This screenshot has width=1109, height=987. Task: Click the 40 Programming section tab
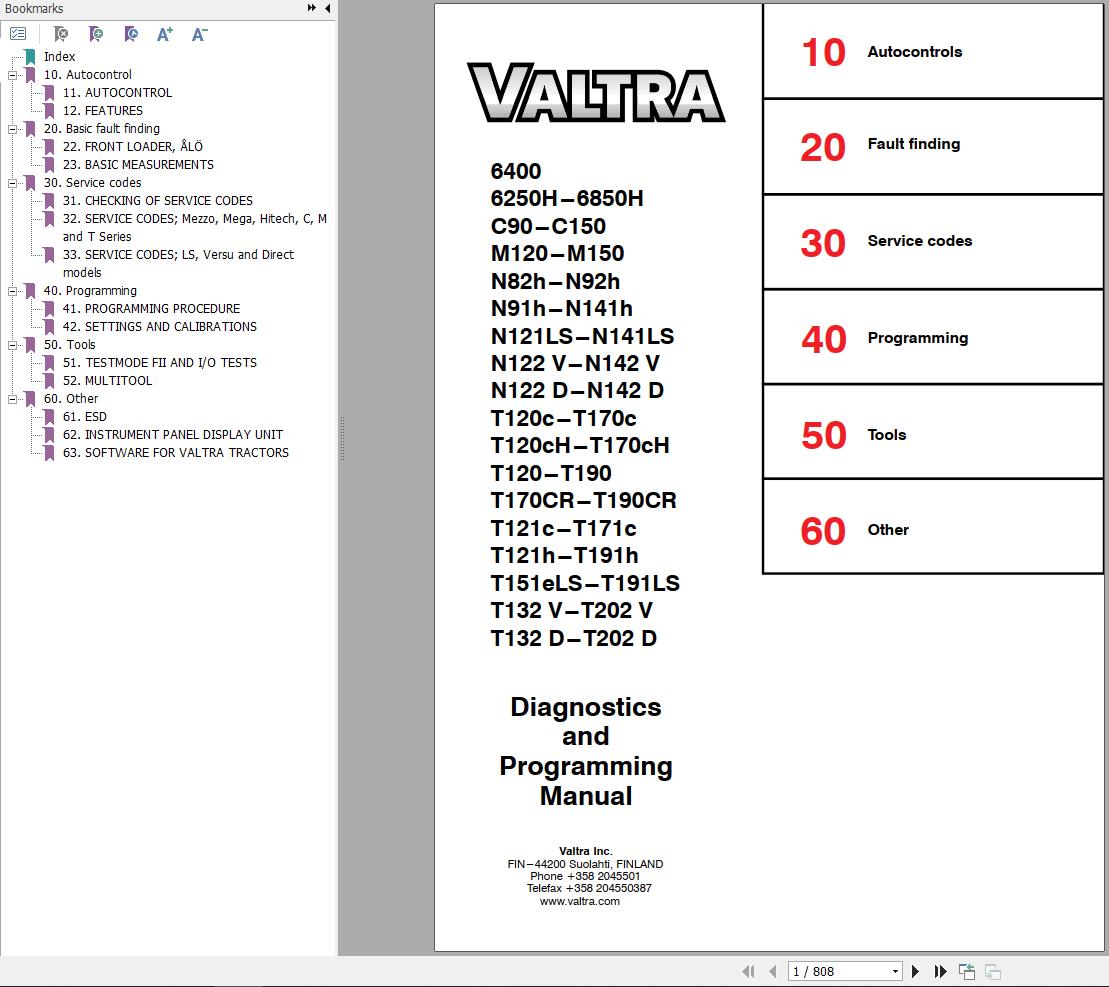[x=933, y=337]
